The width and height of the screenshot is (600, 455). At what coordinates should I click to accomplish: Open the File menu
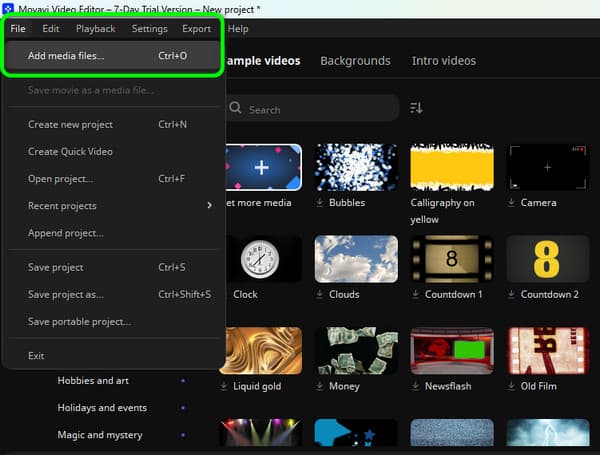point(18,29)
